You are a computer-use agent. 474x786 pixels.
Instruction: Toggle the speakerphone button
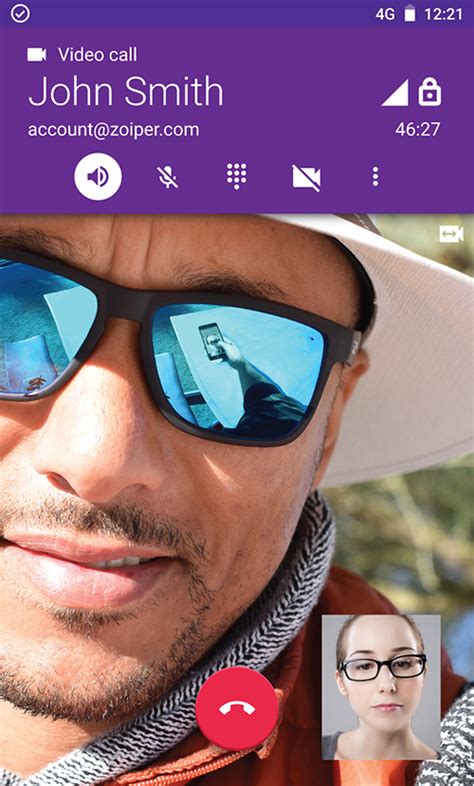[98, 177]
